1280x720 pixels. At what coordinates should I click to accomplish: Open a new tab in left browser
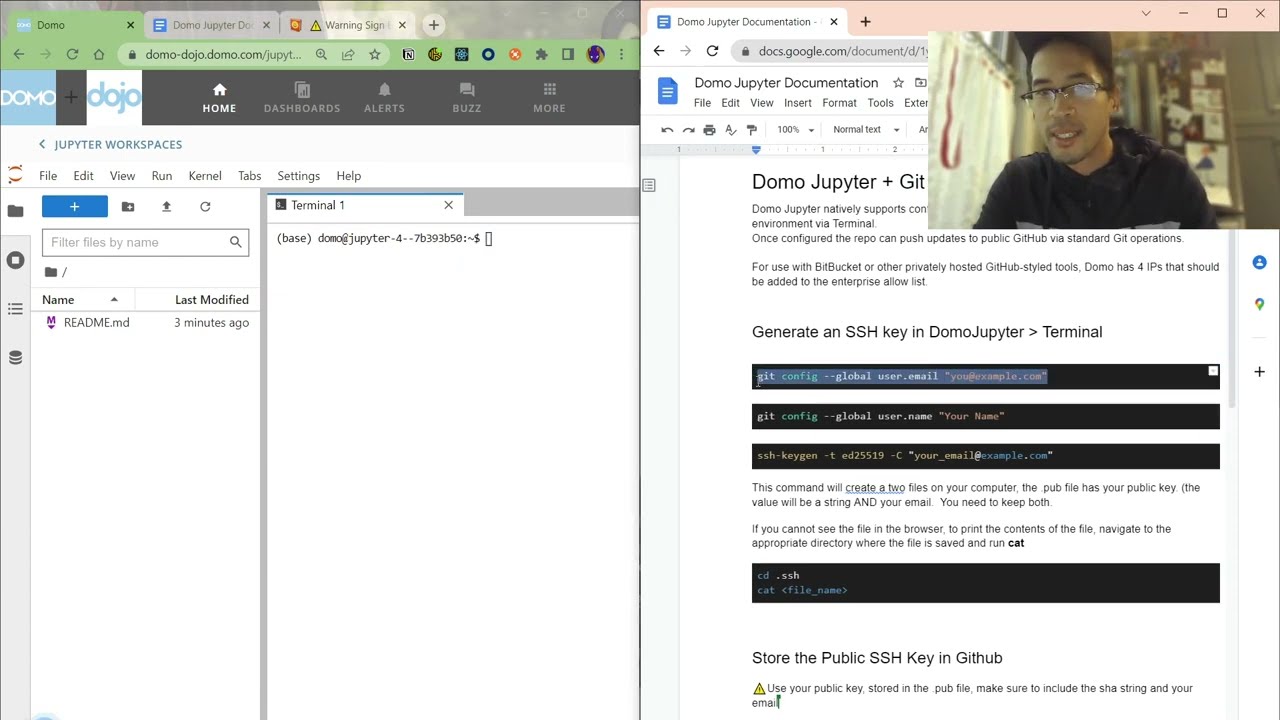(x=433, y=25)
